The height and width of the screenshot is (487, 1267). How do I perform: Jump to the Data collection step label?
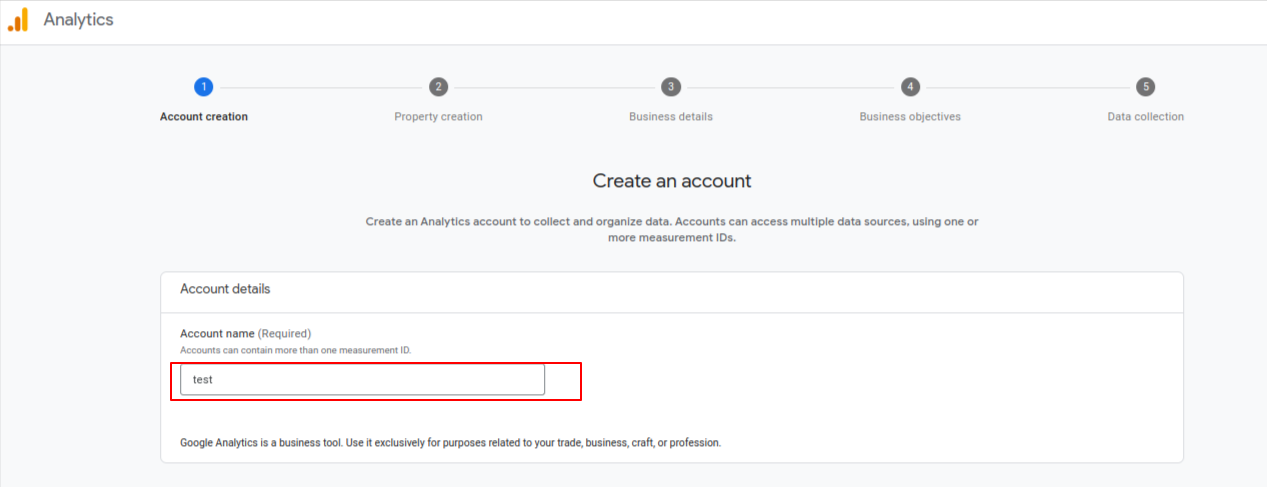coord(1145,117)
